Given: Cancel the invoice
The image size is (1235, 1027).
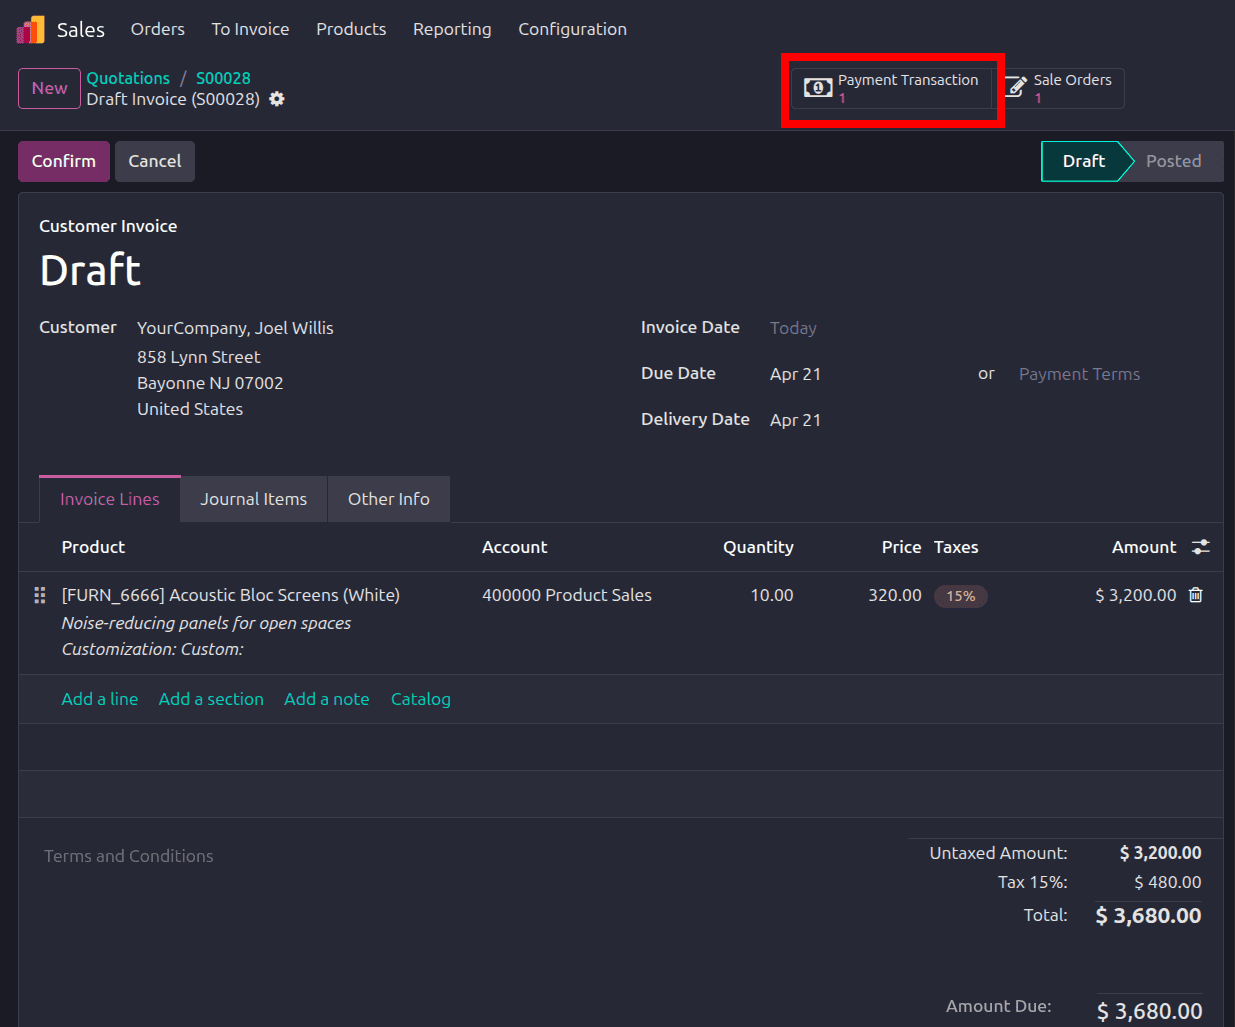Looking at the screenshot, I should tap(154, 160).
